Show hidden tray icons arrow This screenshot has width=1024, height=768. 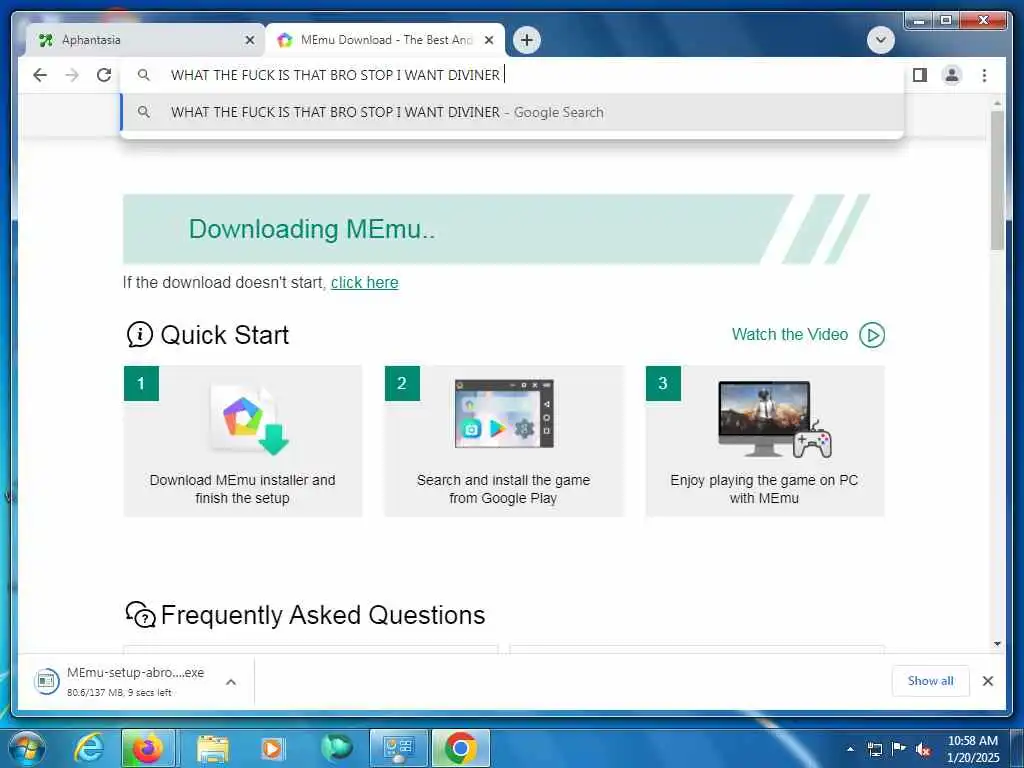pos(850,749)
